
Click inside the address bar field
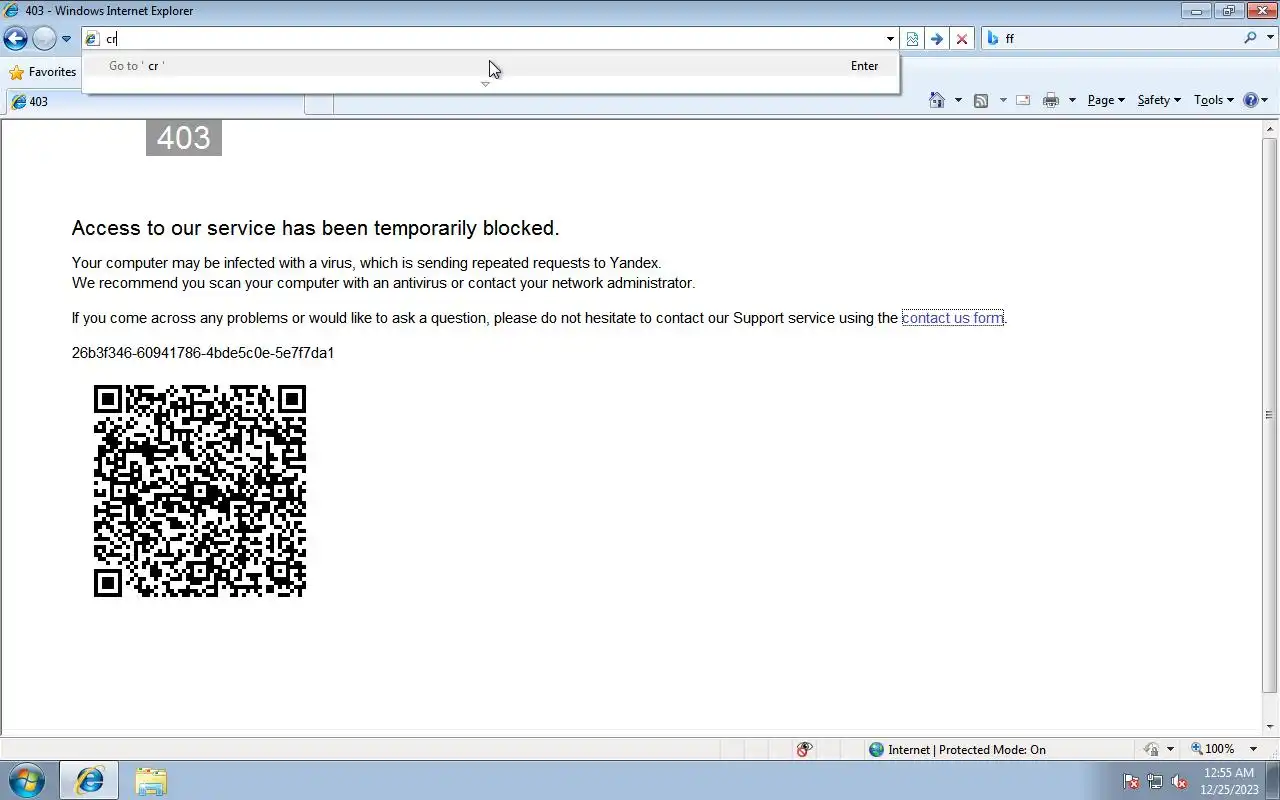[x=490, y=39]
